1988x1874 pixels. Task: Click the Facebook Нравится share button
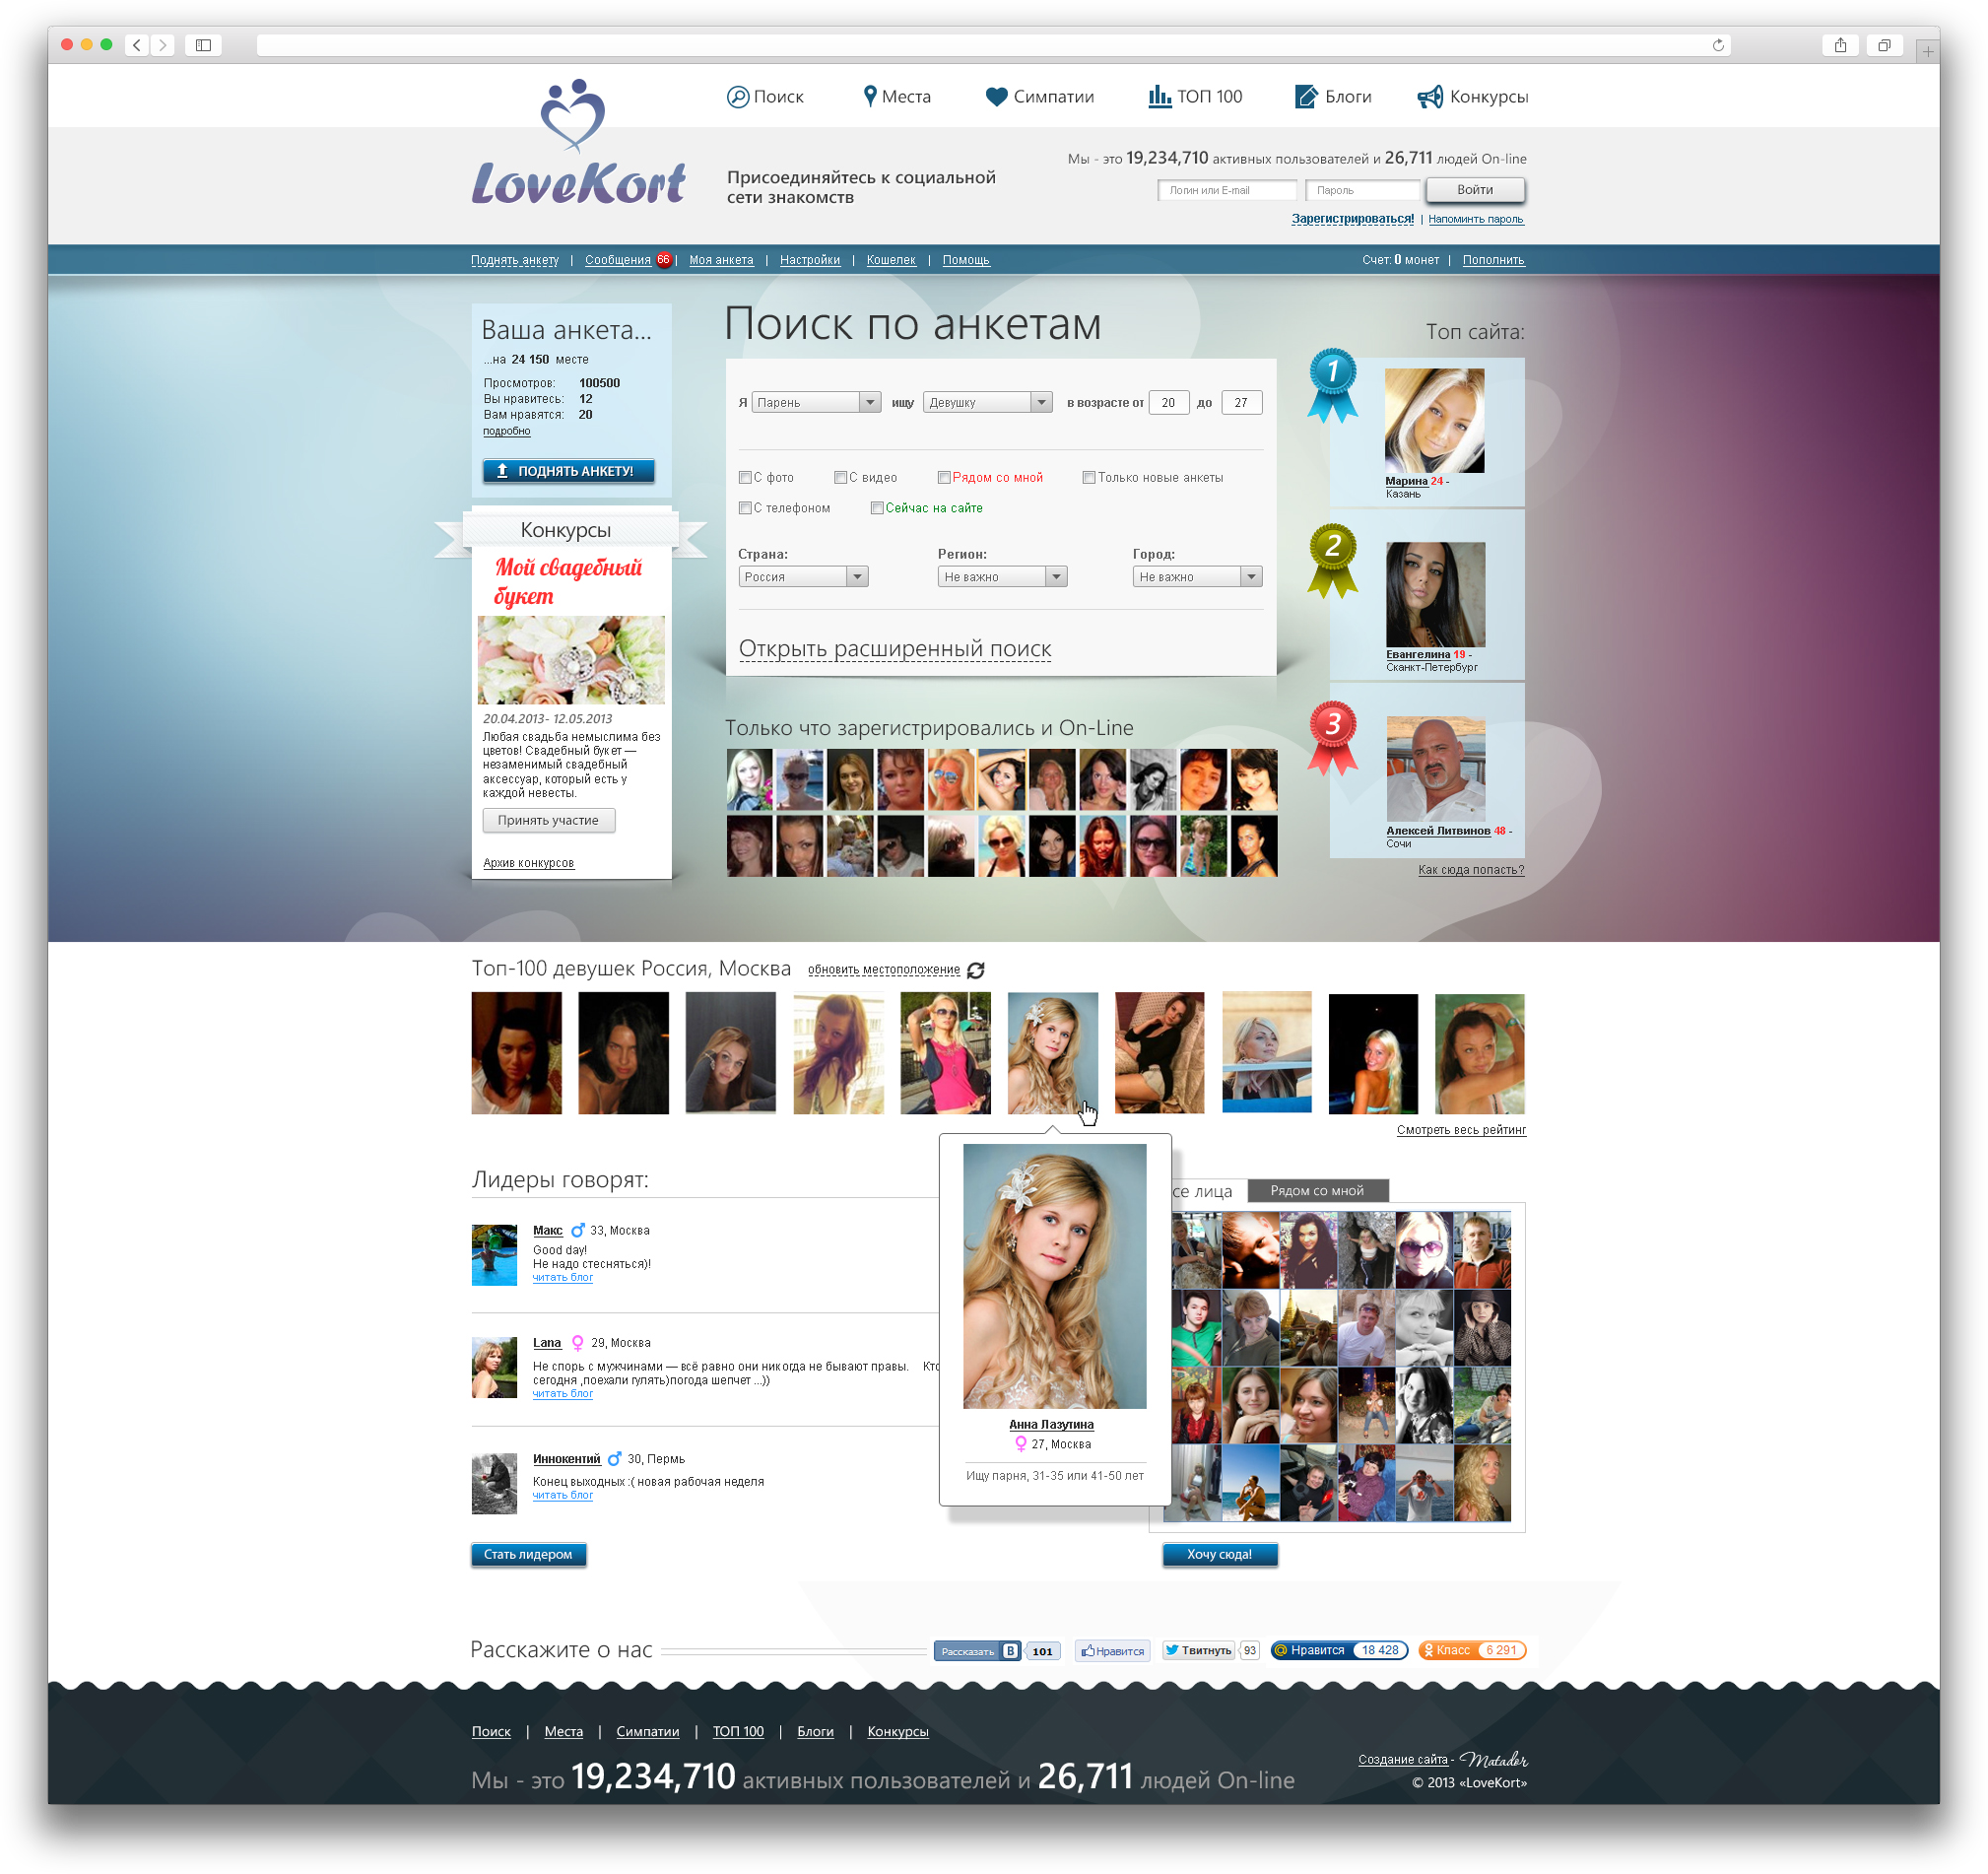tap(1112, 1651)
